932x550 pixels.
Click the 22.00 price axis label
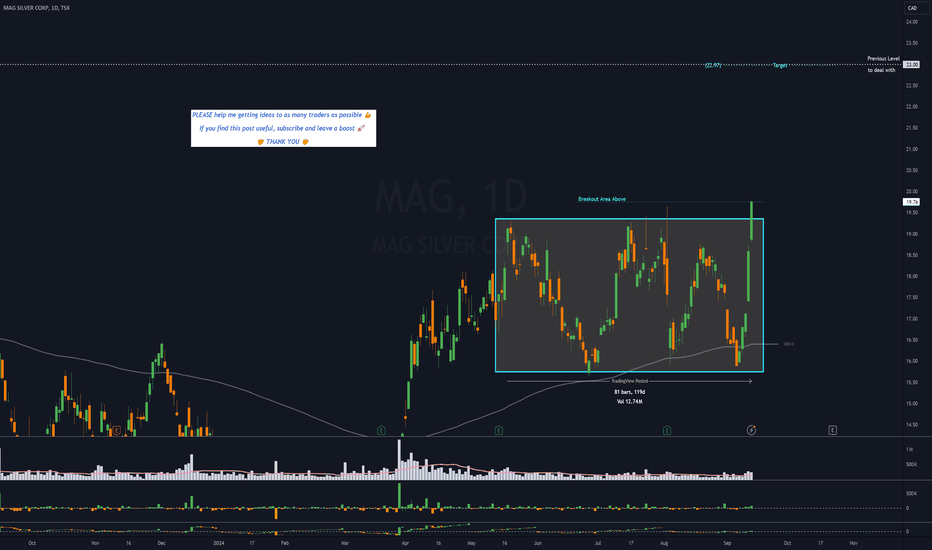click(911, 107)
